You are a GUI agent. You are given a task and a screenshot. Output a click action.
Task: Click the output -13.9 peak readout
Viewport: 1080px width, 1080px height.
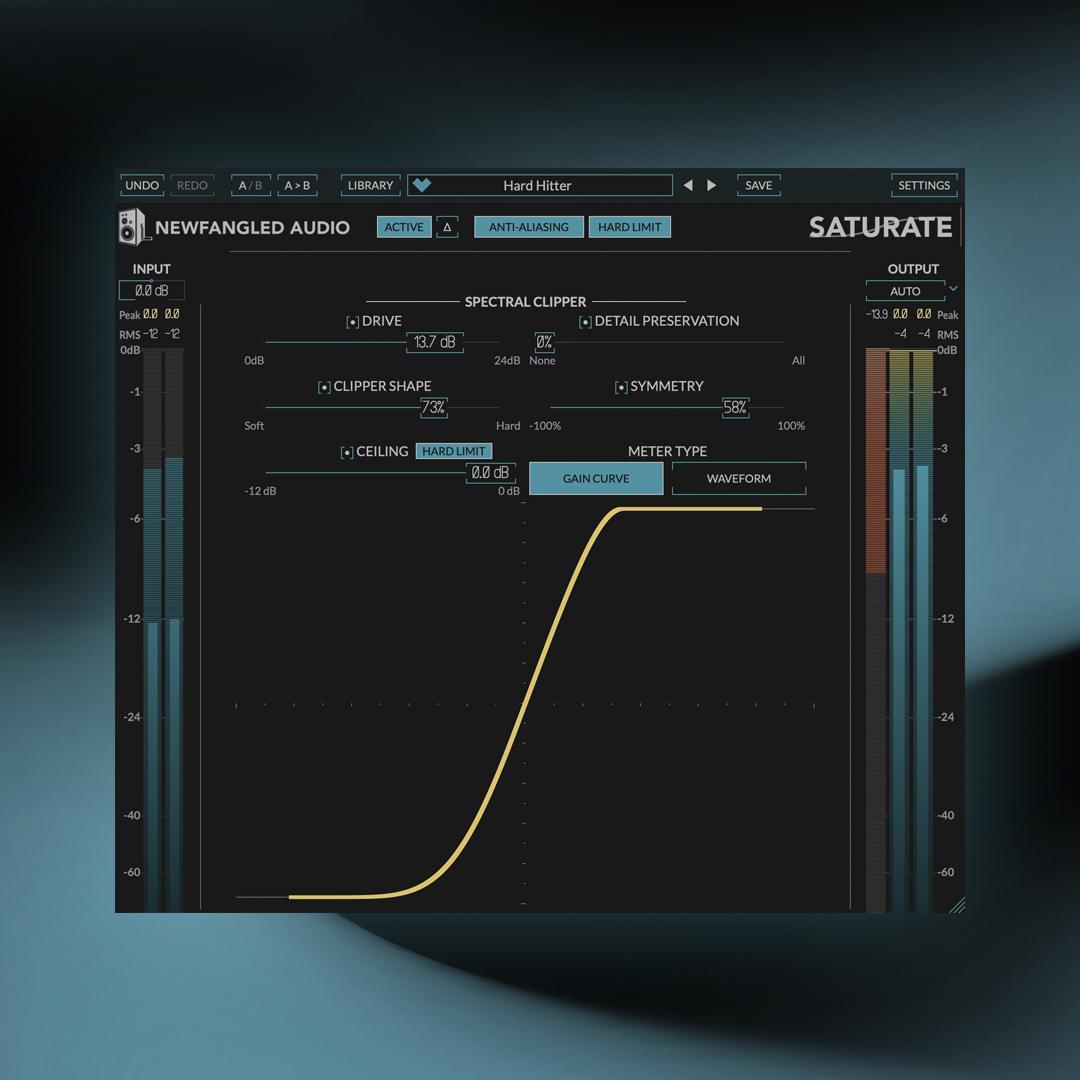[x=877, y=314]
